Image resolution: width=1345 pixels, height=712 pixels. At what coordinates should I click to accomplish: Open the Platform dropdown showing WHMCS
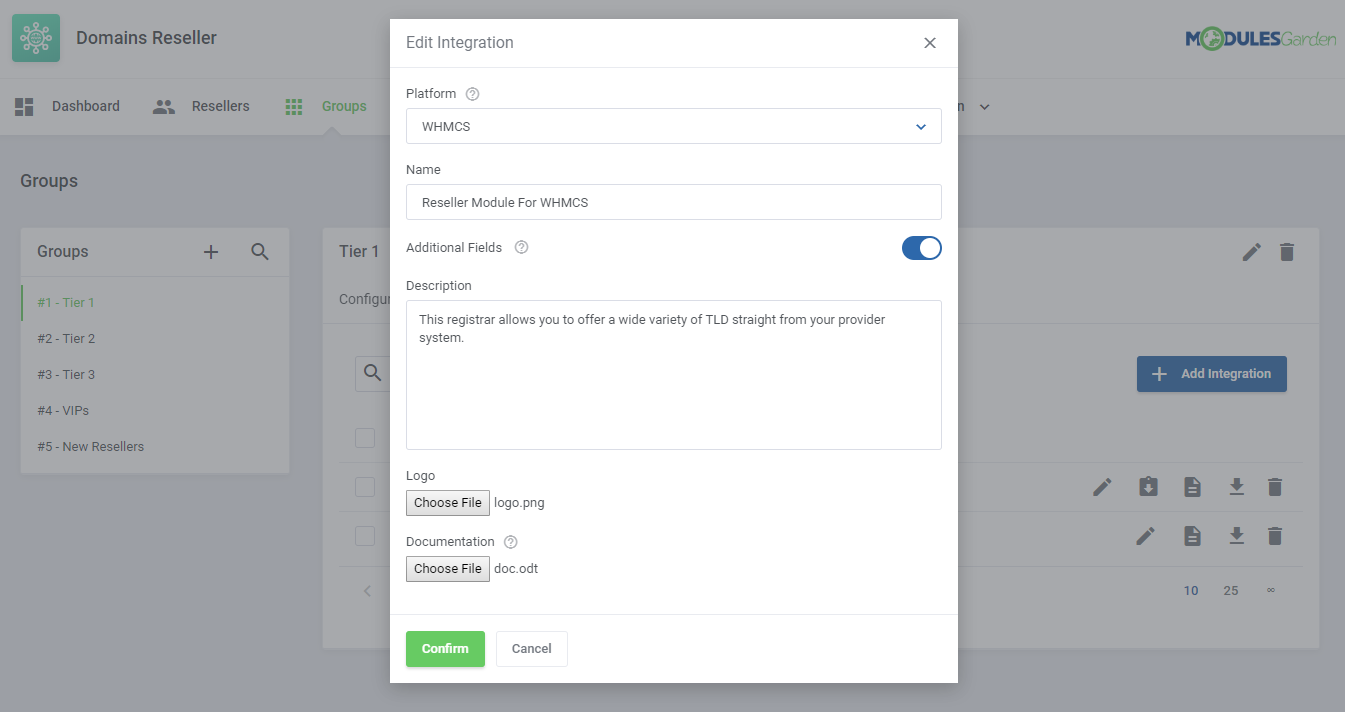coord(673,127)
